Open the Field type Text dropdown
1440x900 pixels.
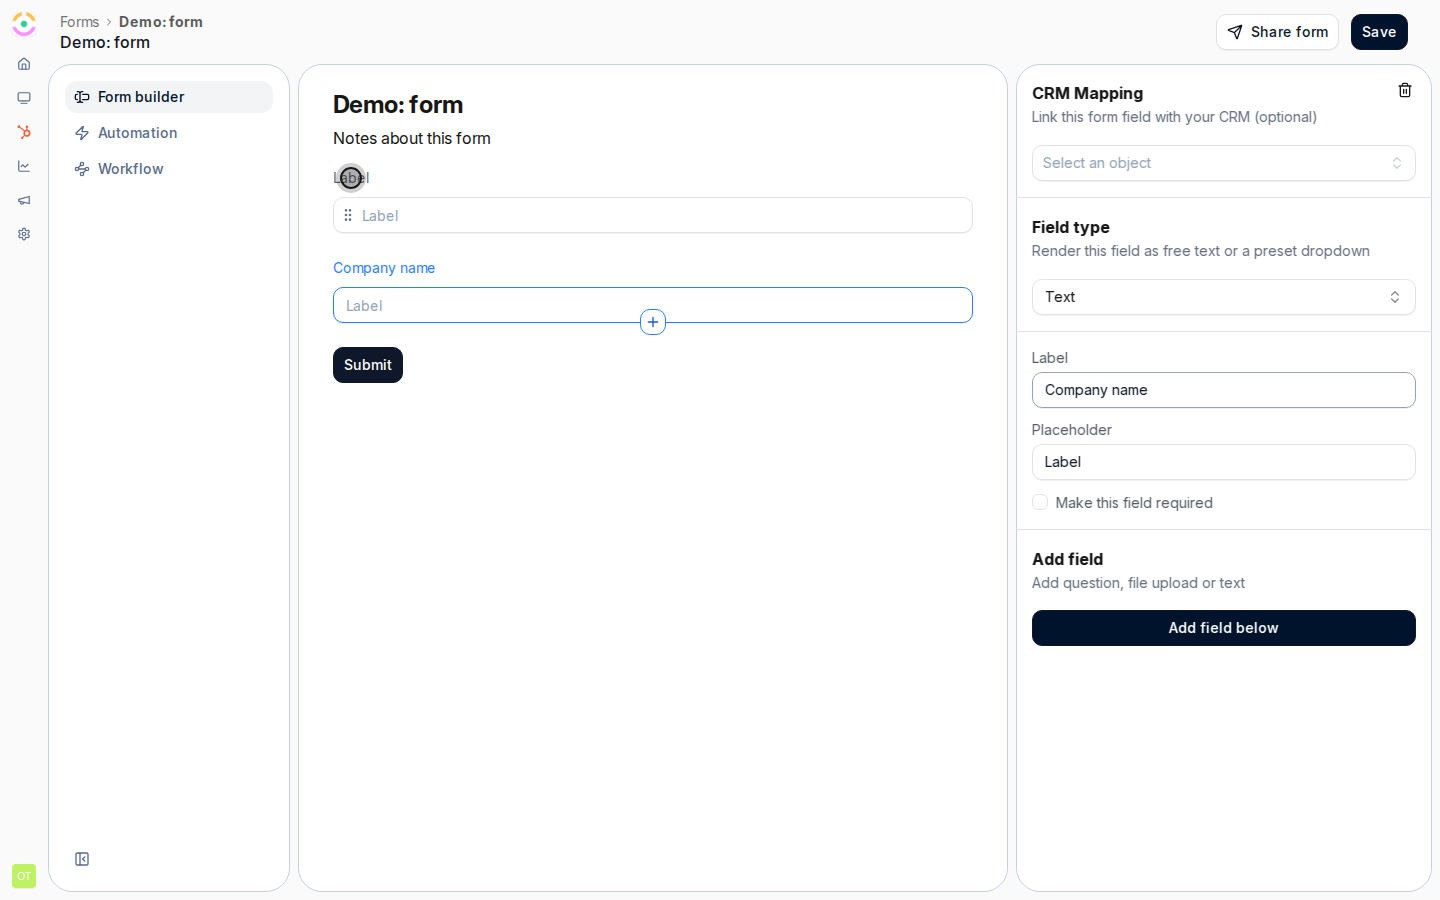pos(1224,297)
